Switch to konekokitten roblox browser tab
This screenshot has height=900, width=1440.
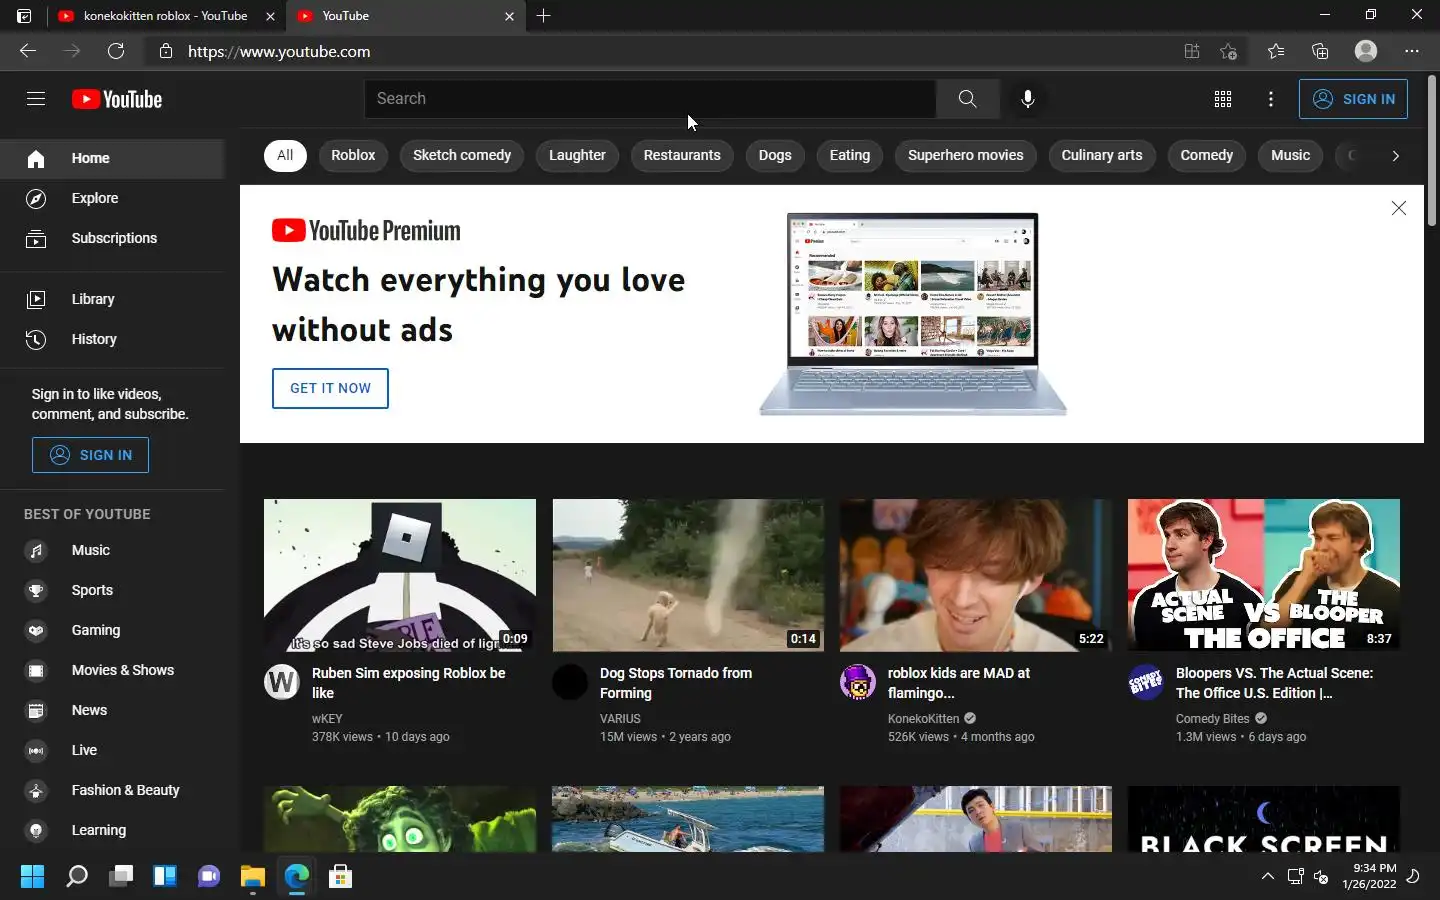pos(166,16)
